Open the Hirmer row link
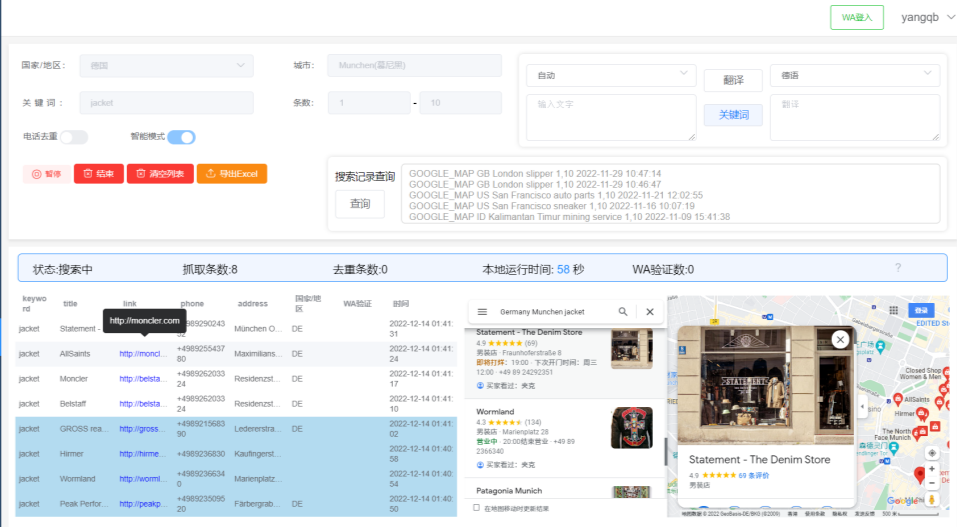 click(x=140, y=454)
